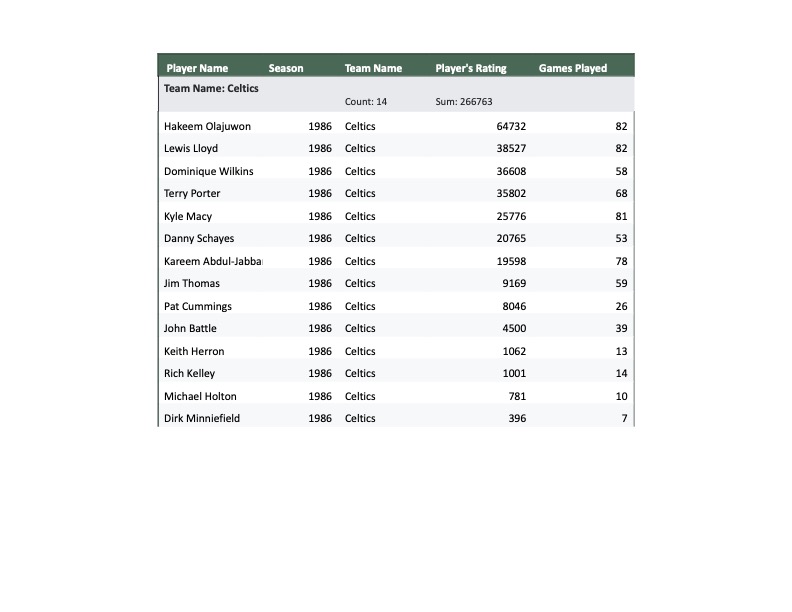Click the Sum: 266763 summary cell
The height and width of the screenshot is (612, 792).
464,102
